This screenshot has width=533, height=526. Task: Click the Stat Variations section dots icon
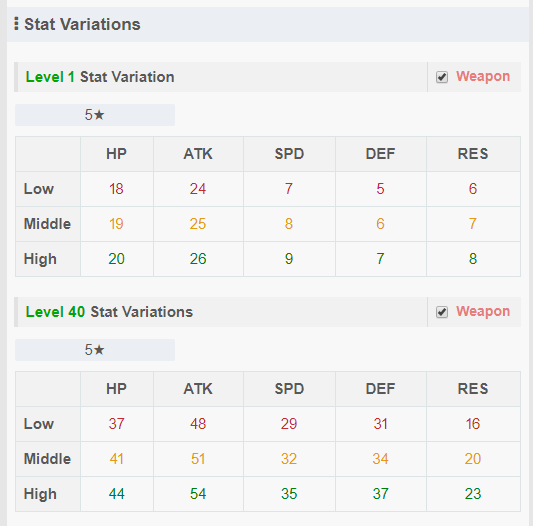[x=16, y=24]
